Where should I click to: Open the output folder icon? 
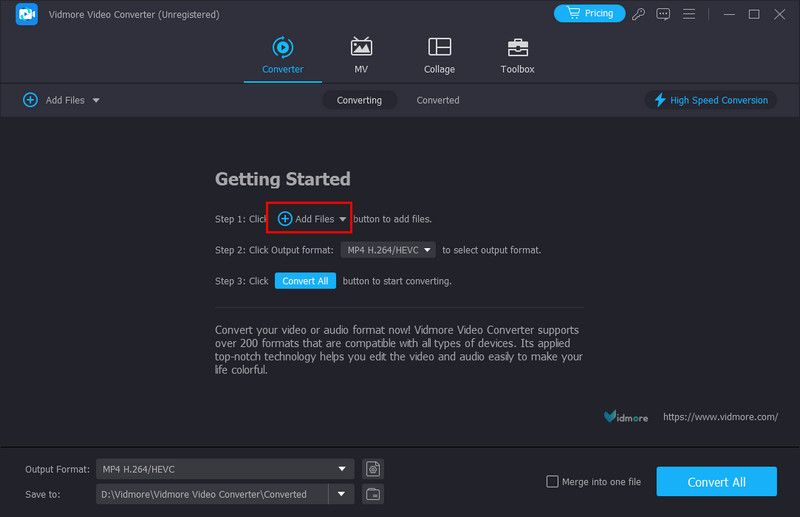click(x=373, y=494)
